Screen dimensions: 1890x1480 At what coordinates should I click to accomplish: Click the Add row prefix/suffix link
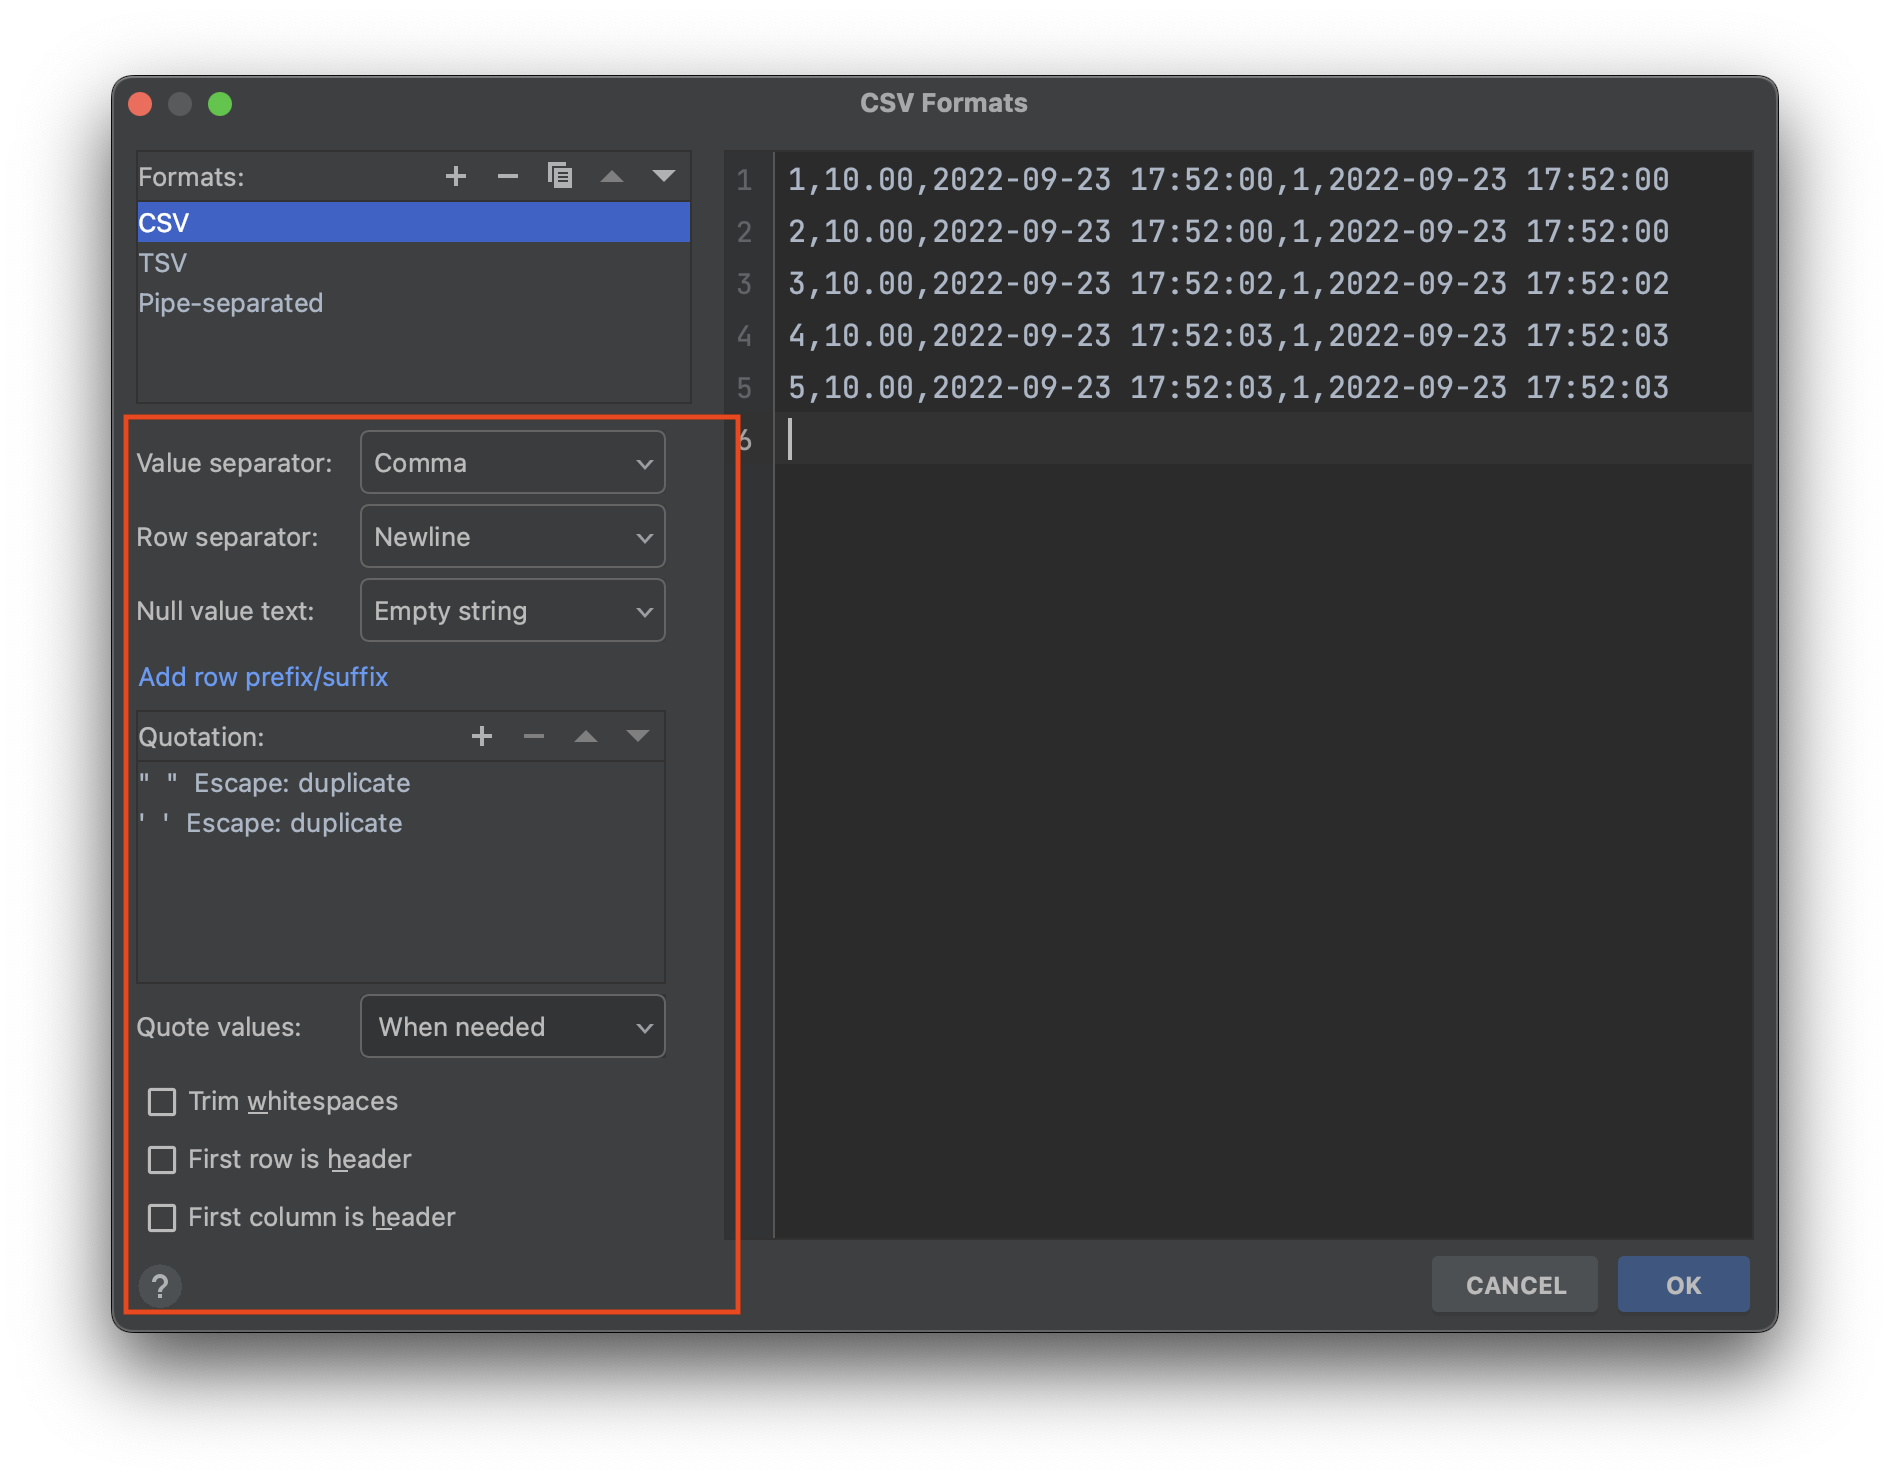pyautogui.click(x=263, y=677)
